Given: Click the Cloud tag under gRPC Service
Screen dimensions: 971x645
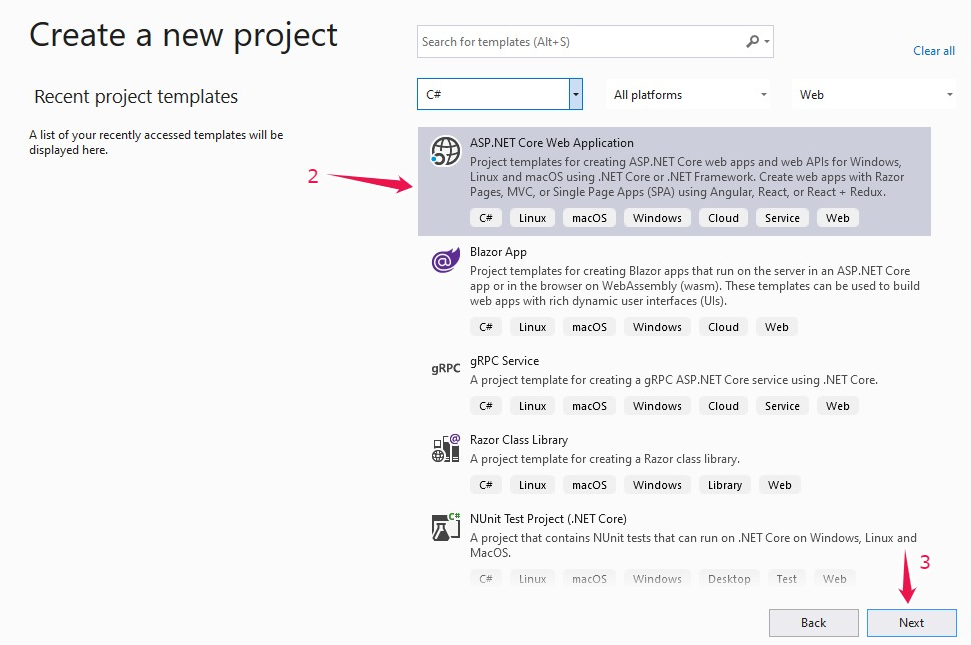Looking at the screenshot, I should pyautogui.click(x=723, y=406).
